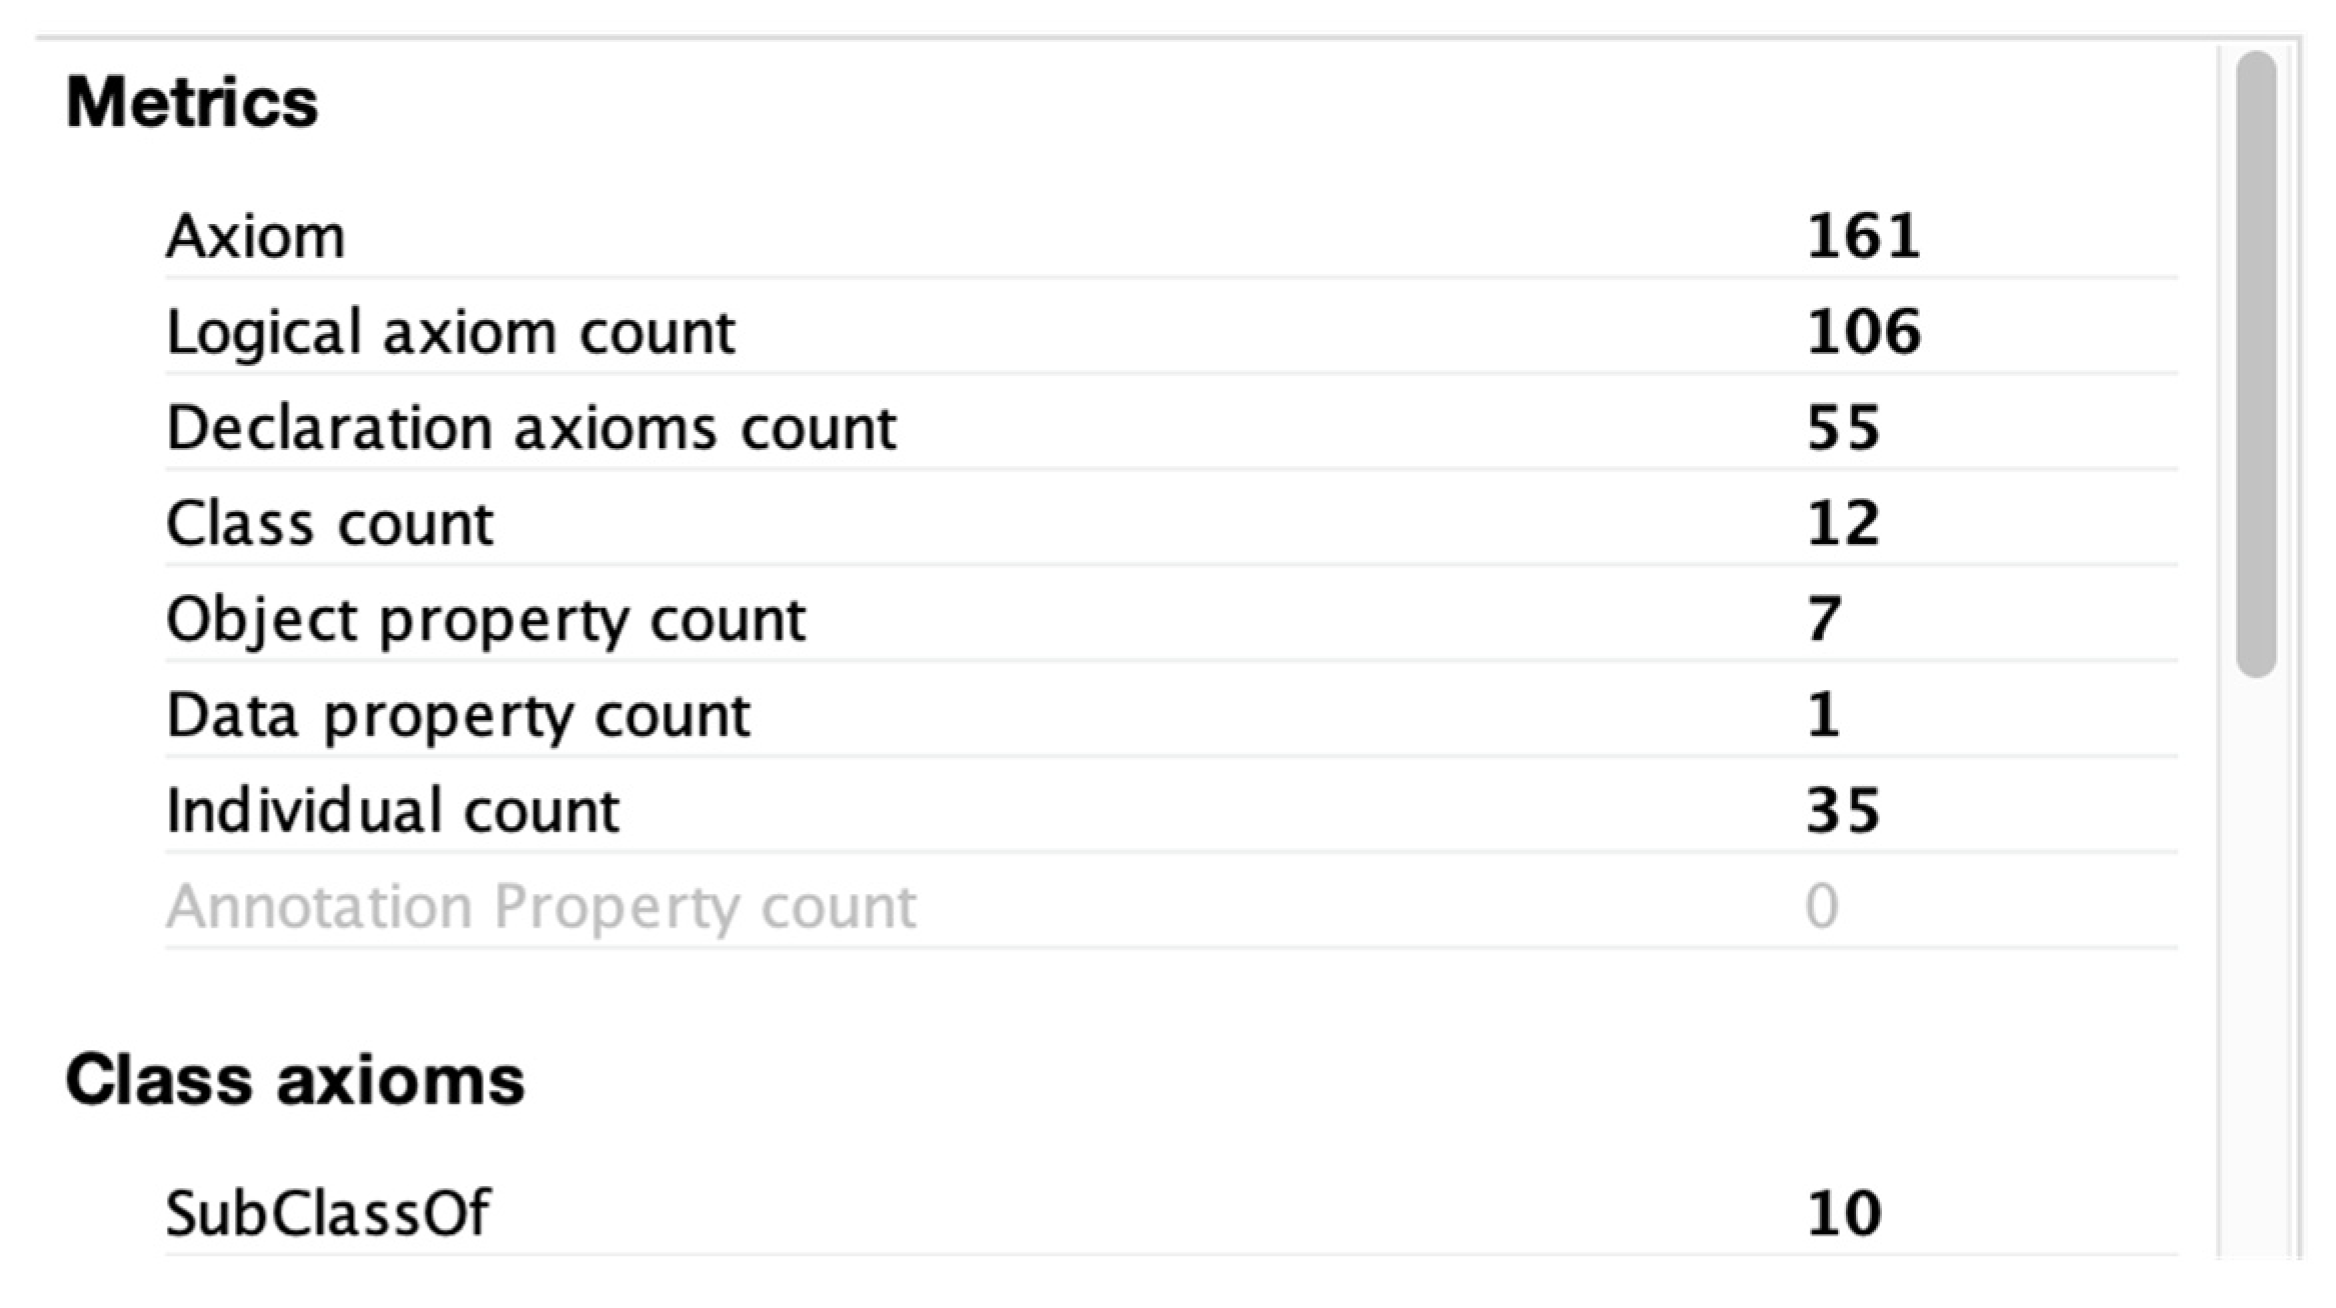
Task: Select the Object property count label
Action: [x=486, y=619]
